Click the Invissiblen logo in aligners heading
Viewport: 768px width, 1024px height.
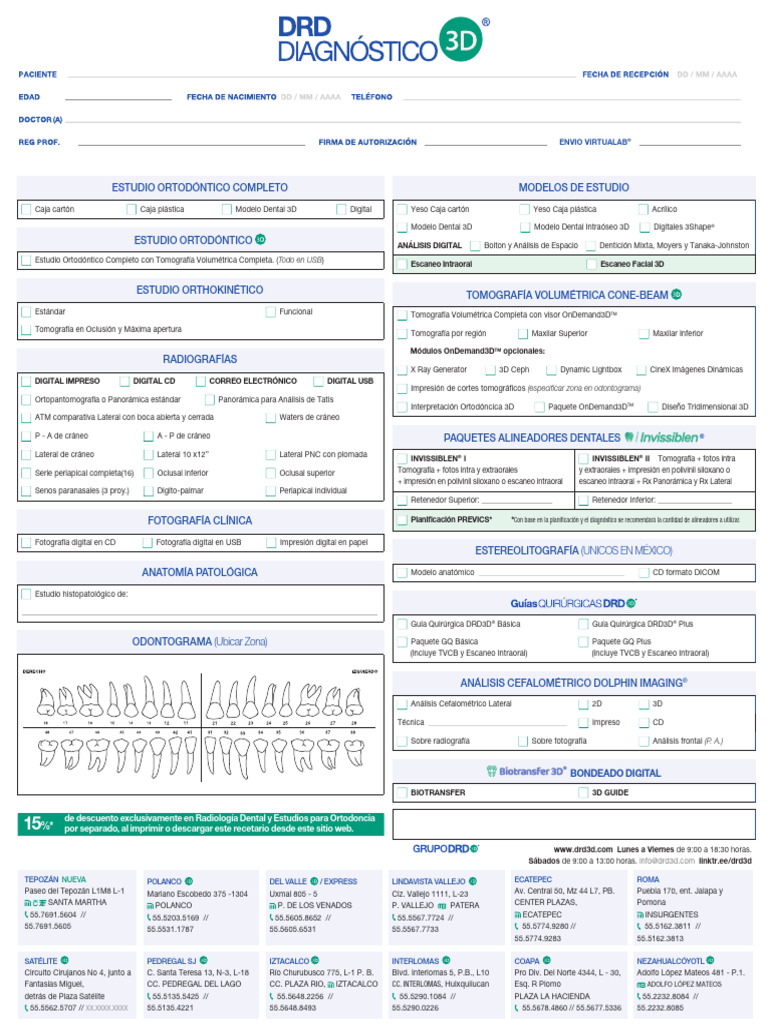point(664,438)
